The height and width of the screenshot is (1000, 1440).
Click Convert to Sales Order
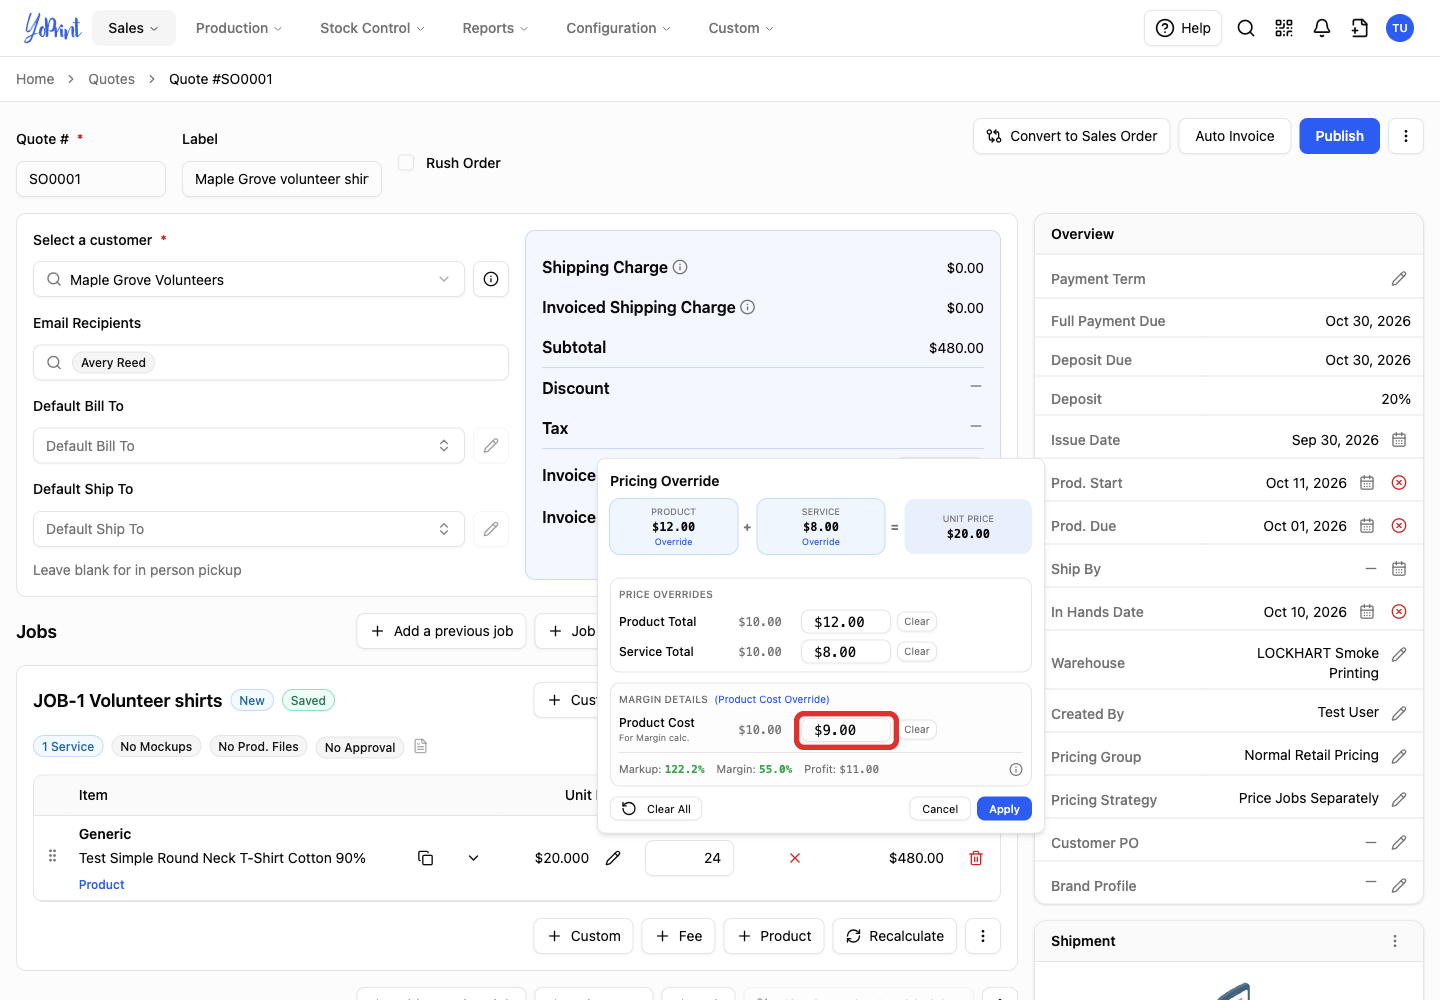pos(1071,136)
